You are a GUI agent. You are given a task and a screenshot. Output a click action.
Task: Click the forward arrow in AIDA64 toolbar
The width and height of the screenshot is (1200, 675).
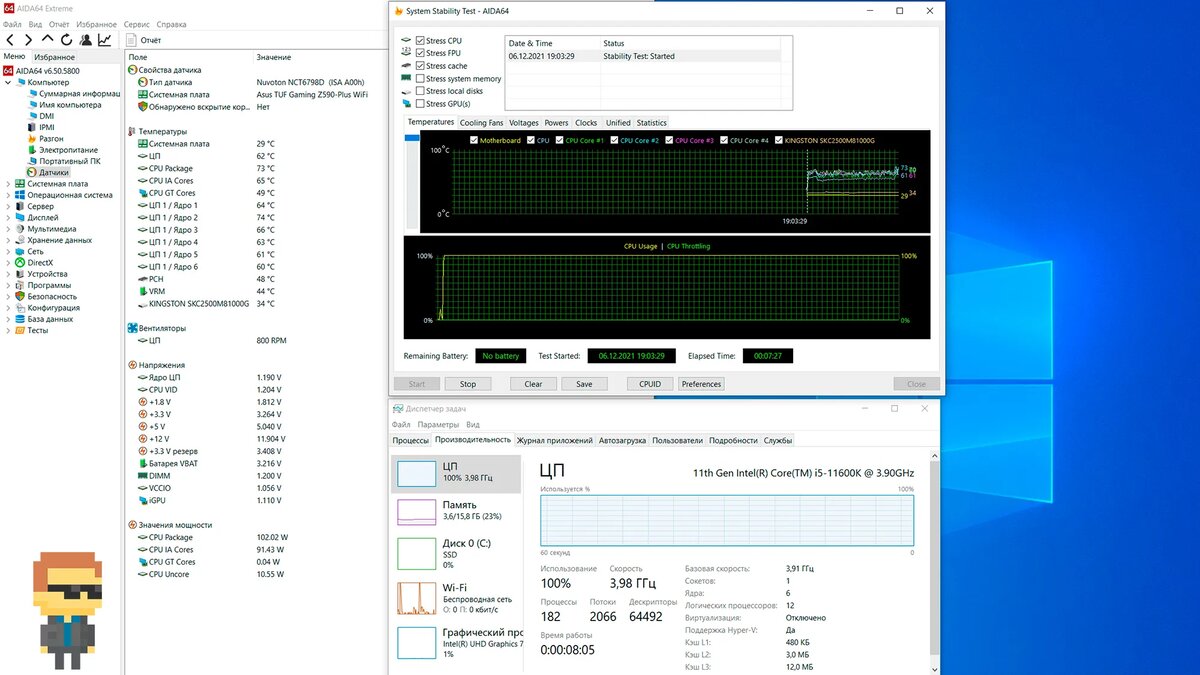coord(29,40)
